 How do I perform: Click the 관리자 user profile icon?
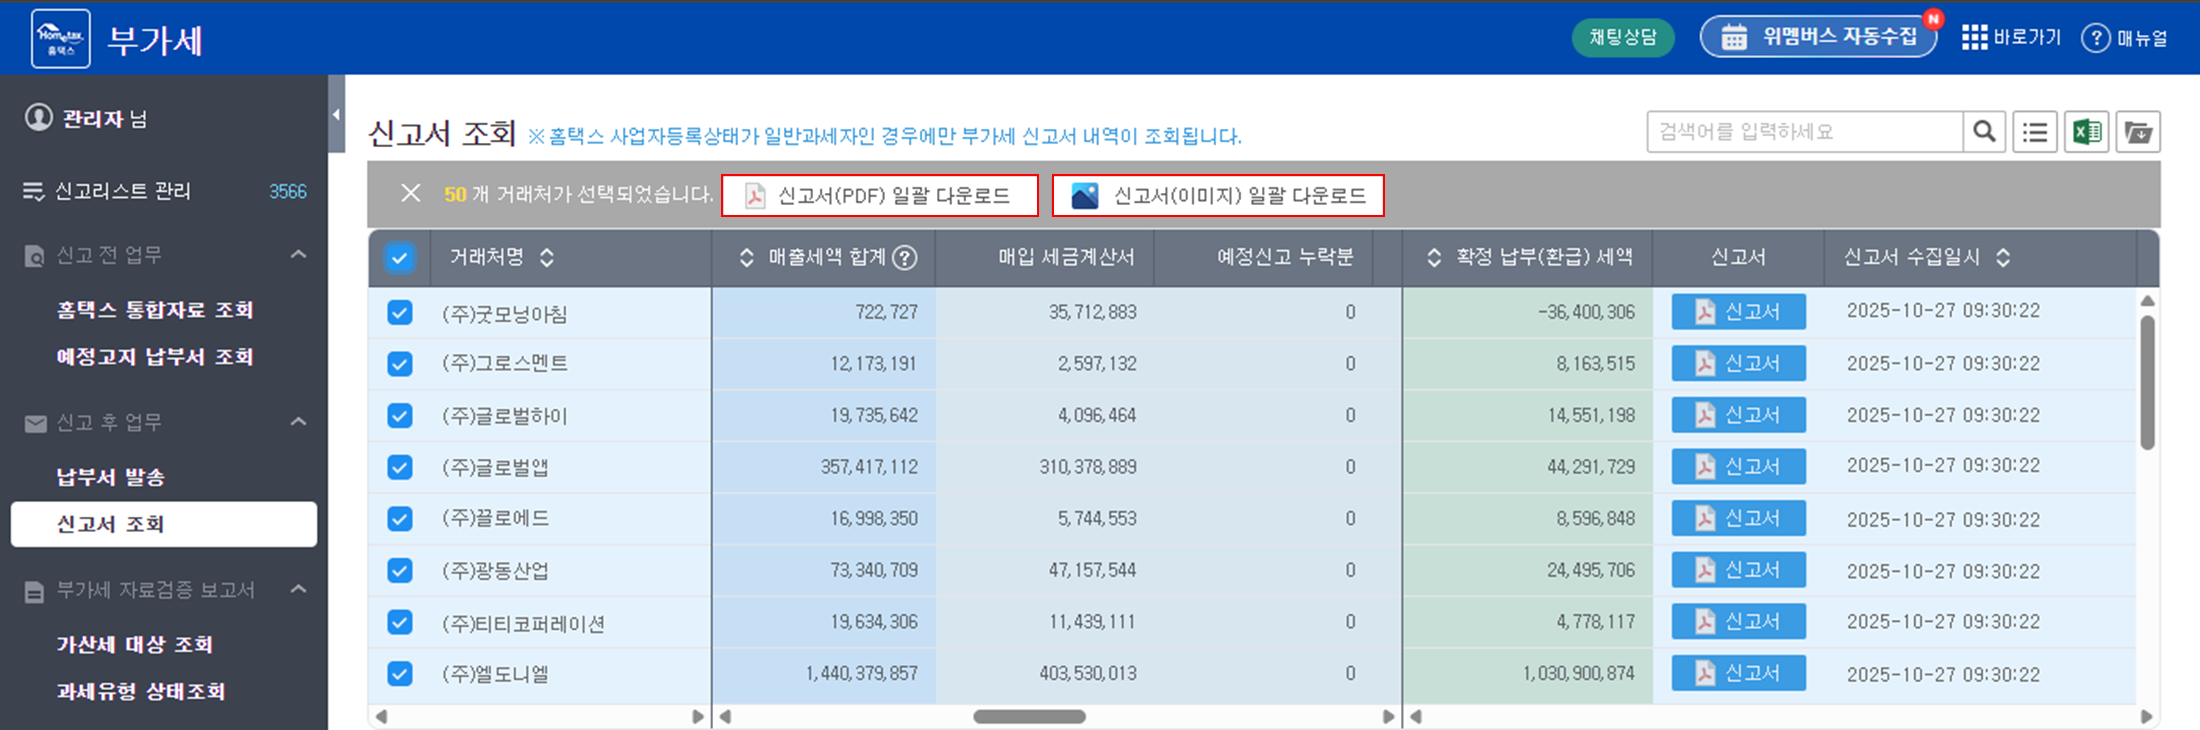tap(38, 118)
